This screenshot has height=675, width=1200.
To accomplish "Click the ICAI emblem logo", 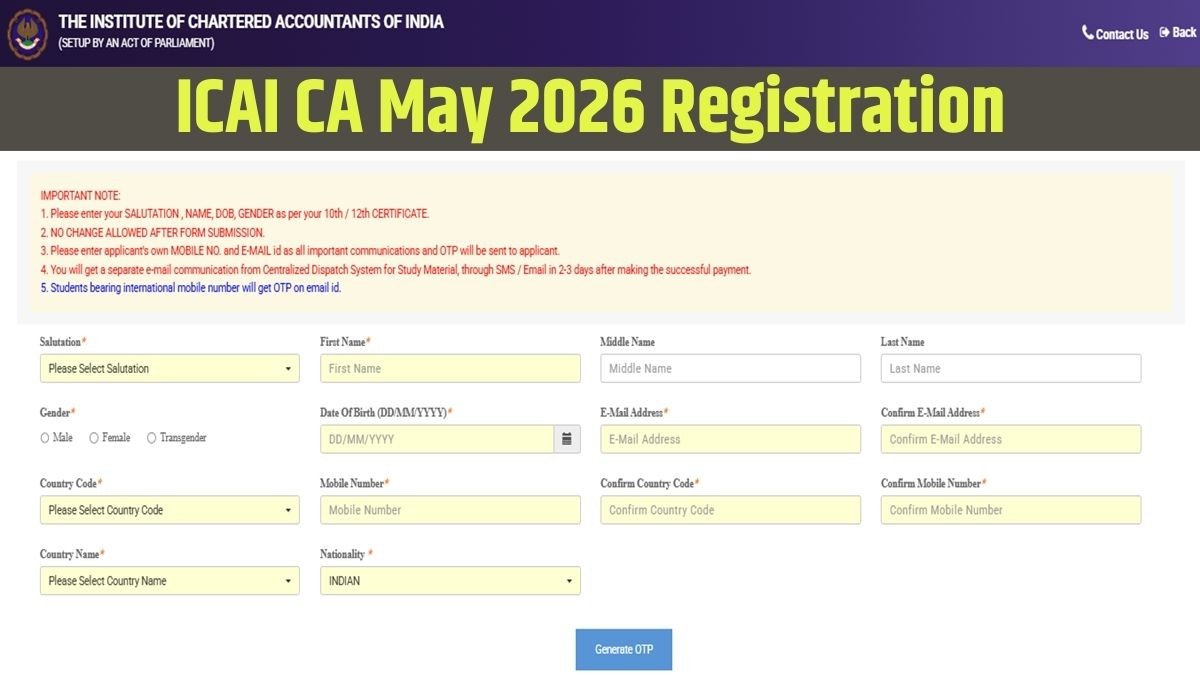I will coord(28,33).
